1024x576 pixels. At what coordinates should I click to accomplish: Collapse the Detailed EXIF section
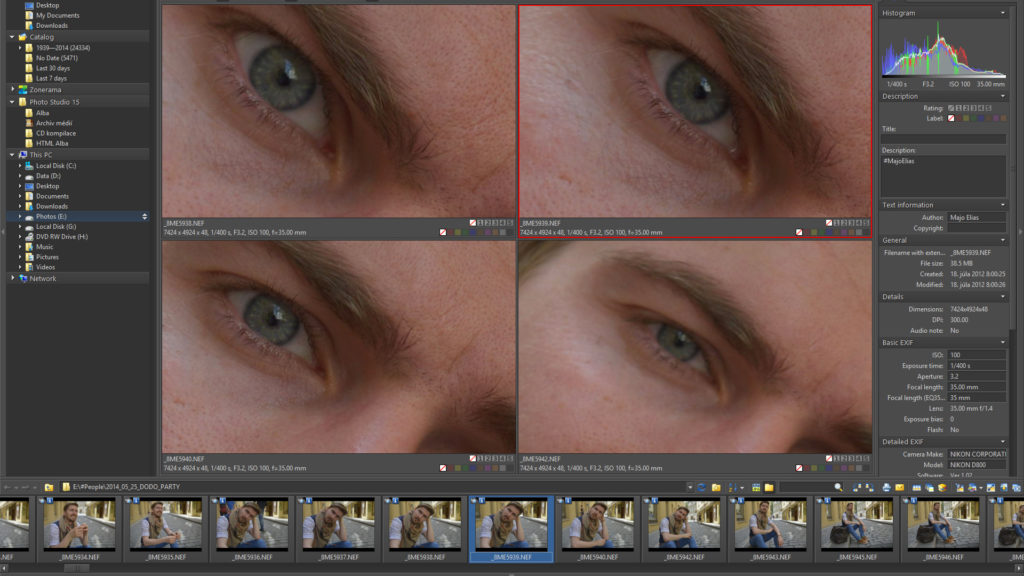tap(1002, 441)
